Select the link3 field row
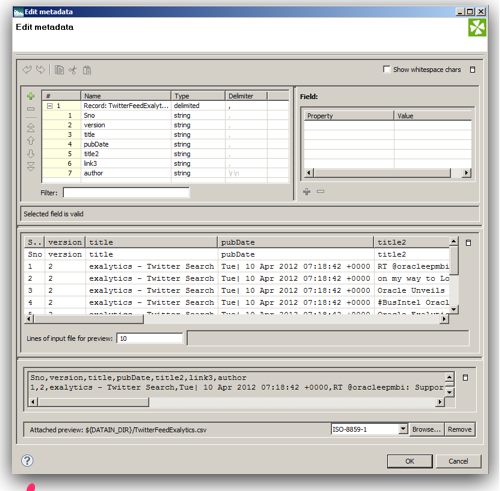The width and height of the screenshot is (500, 491). click(165, 163)
